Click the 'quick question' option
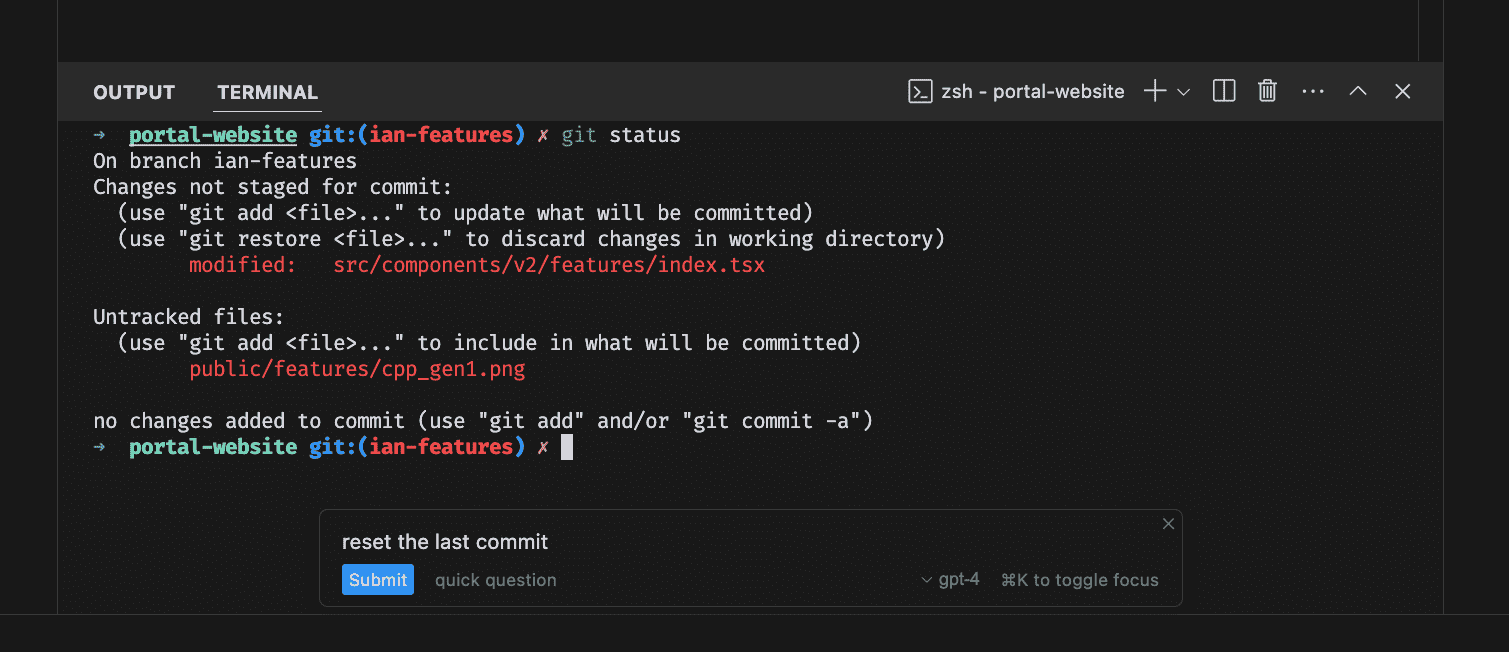 pyautogui.click(x=496, y=580)
